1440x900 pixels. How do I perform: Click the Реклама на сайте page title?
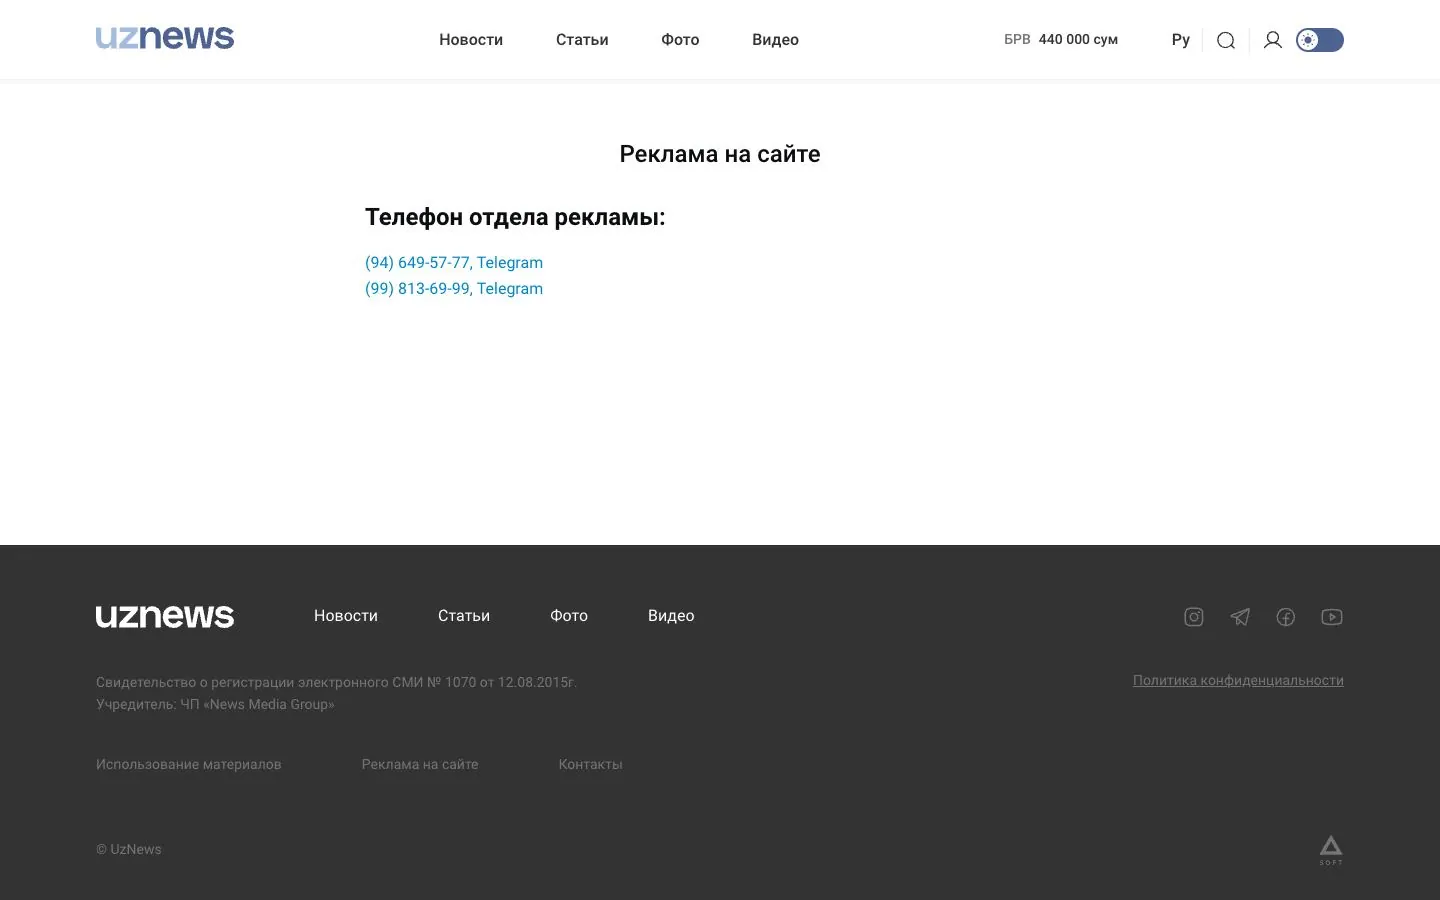tap(720, 154)
